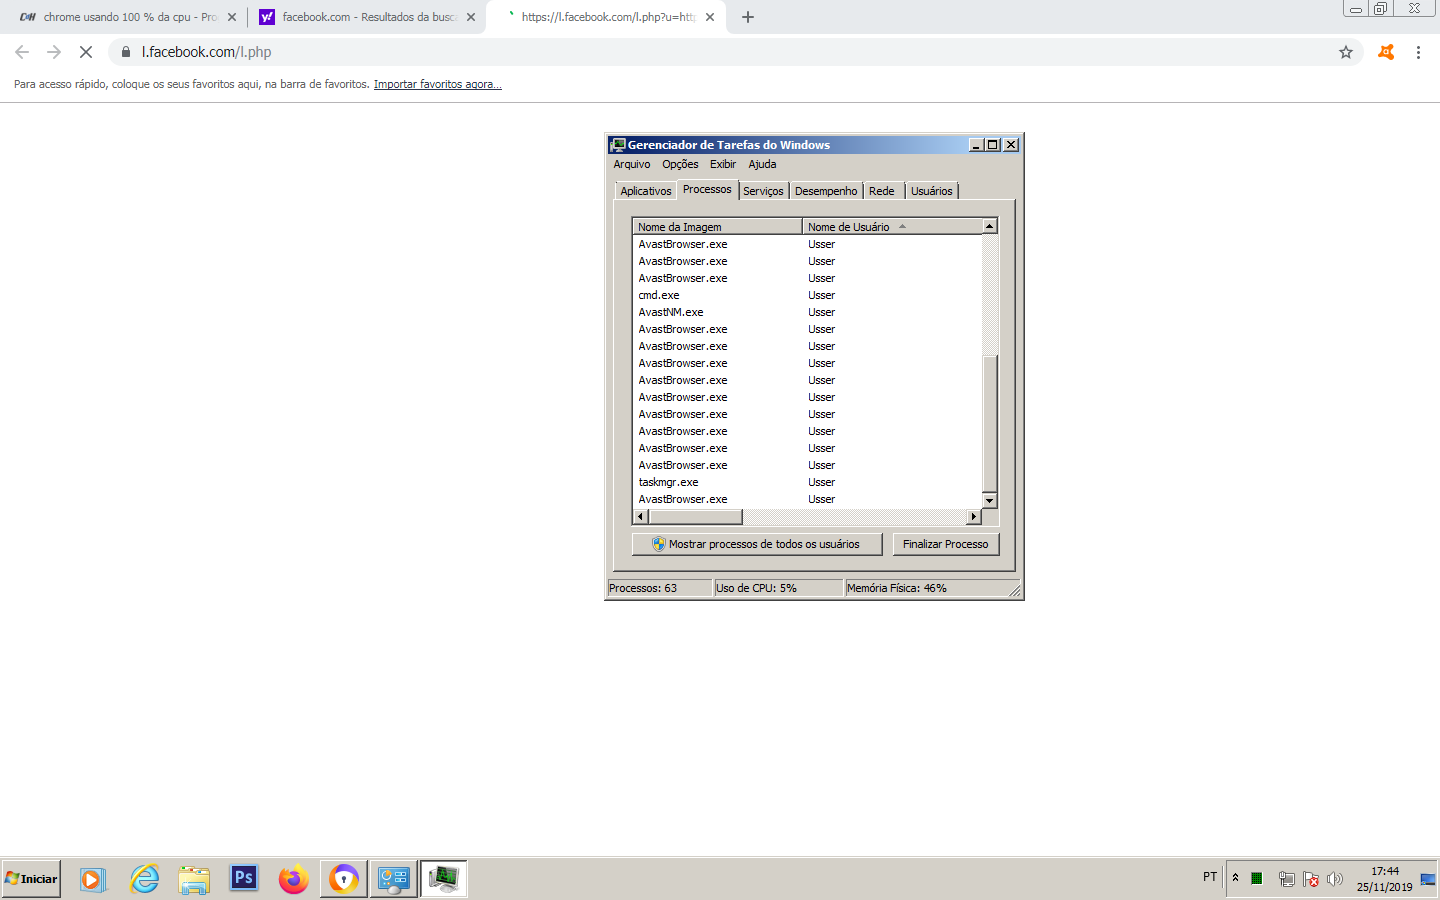Close the 'facebook.com - Resultados' tab
Screen dimensions: 1440x900
pos(471,17)
